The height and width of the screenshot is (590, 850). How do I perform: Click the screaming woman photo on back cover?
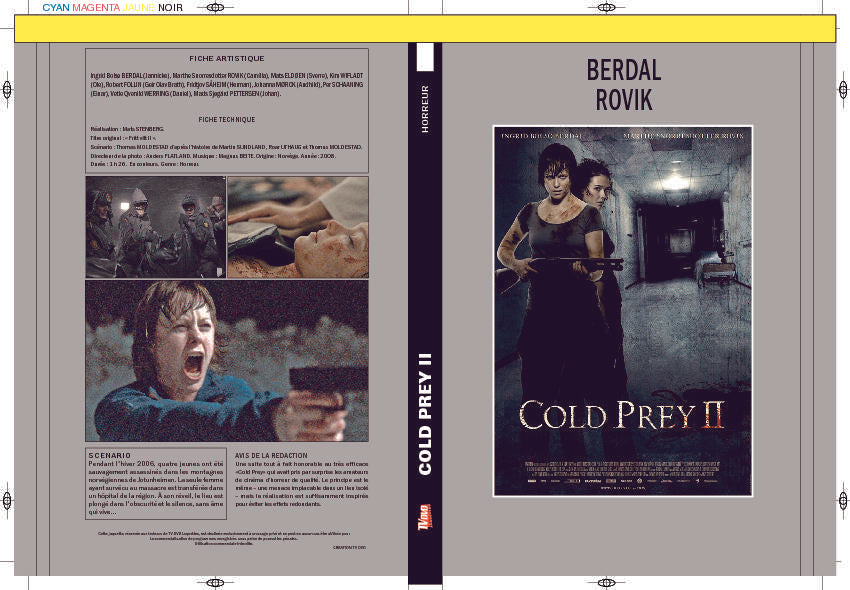pyautogui.click(x=228, y=360)
